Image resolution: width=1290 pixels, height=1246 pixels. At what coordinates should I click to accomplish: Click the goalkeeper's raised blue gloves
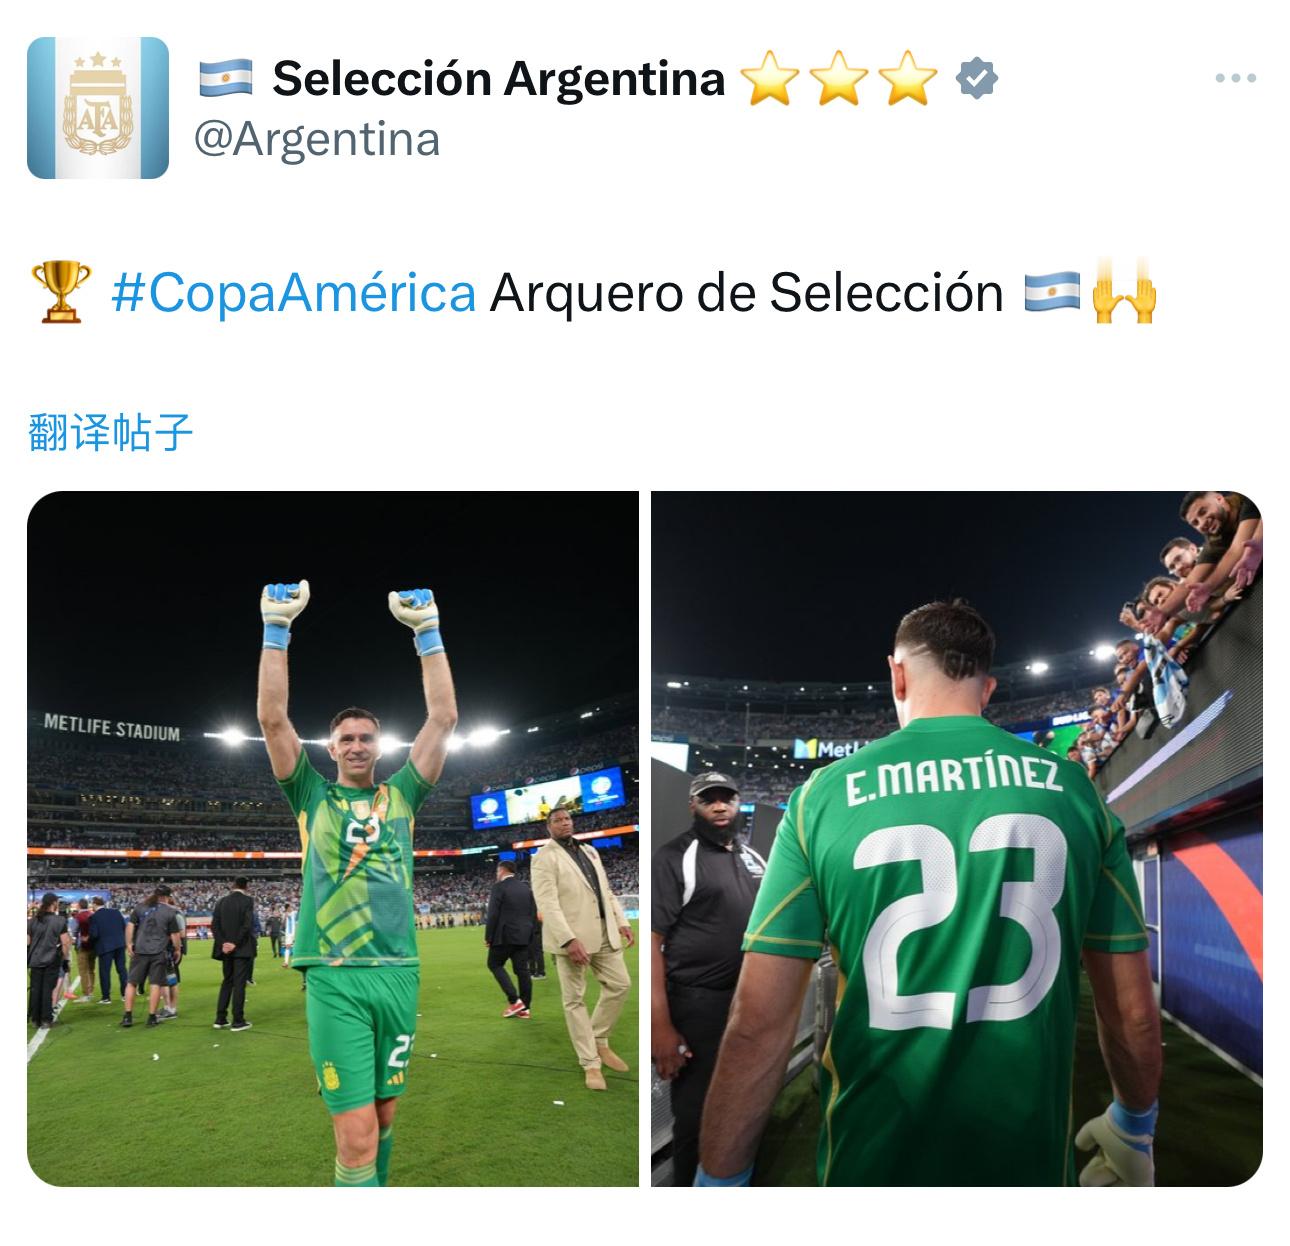351,615
